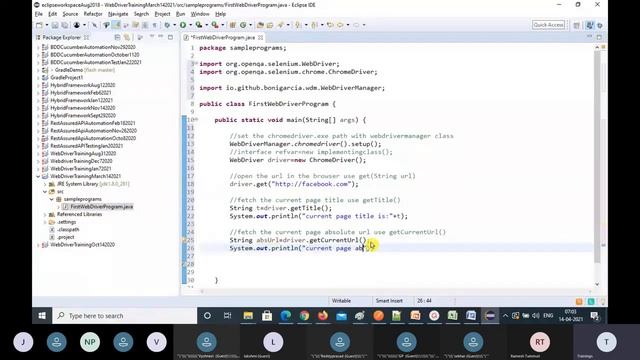Click New Java Class toolbar icon

coord(243,25)
